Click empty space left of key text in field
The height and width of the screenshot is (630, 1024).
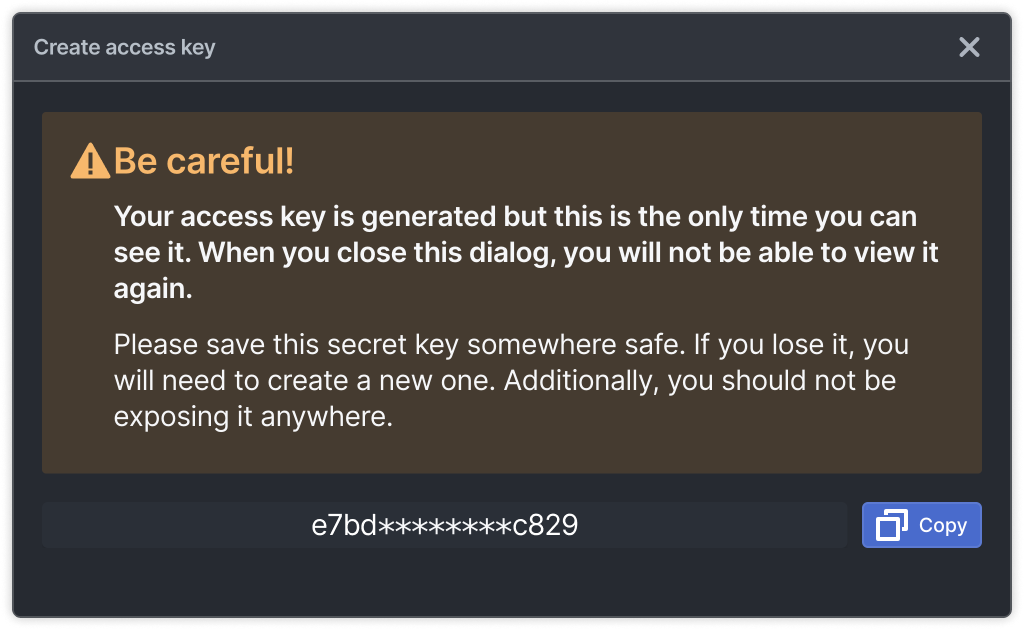pos(176,525)
